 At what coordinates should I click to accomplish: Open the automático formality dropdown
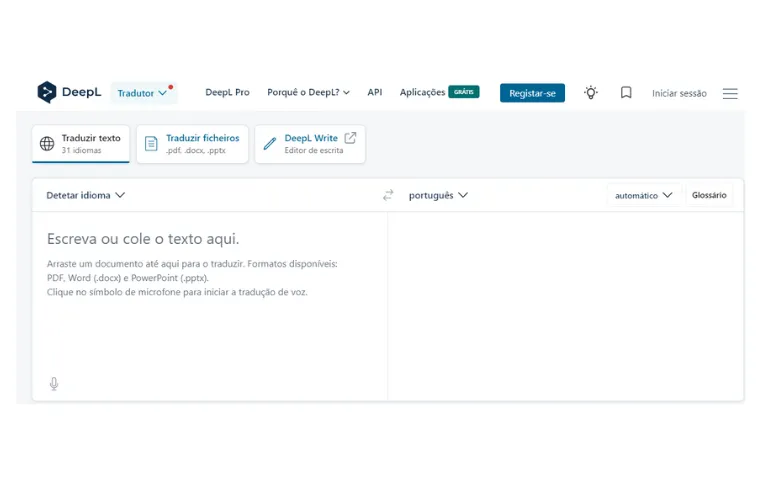644,195
